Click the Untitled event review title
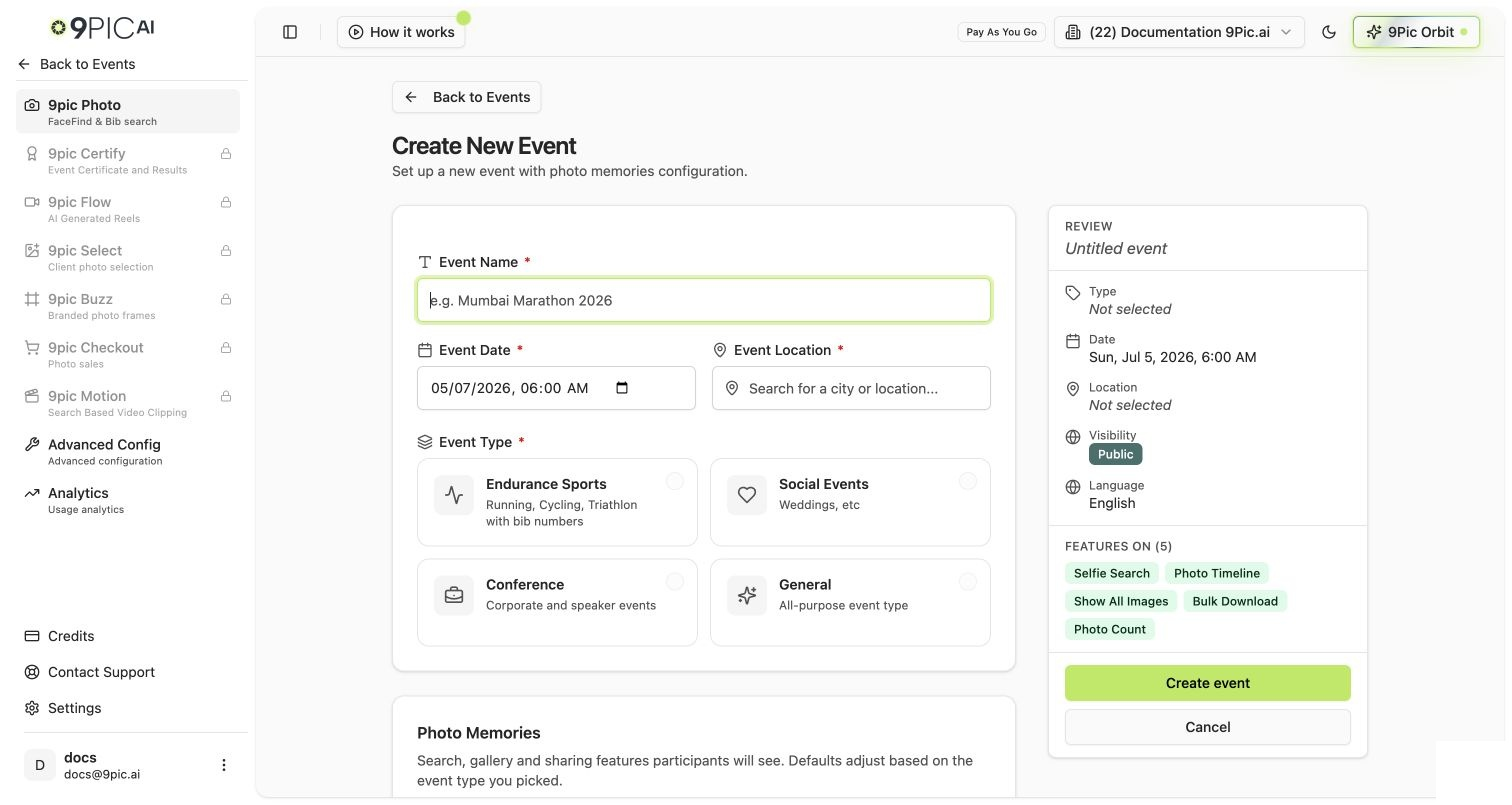The height and width of the screenshot is (805, 1512). (1116, 248)
